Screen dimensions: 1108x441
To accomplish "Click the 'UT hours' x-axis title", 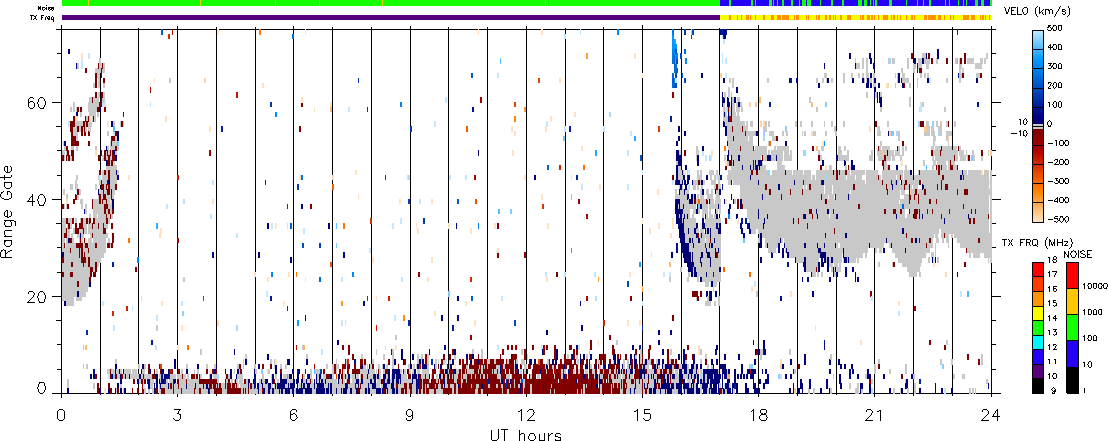I will click(x=526, y=434).
